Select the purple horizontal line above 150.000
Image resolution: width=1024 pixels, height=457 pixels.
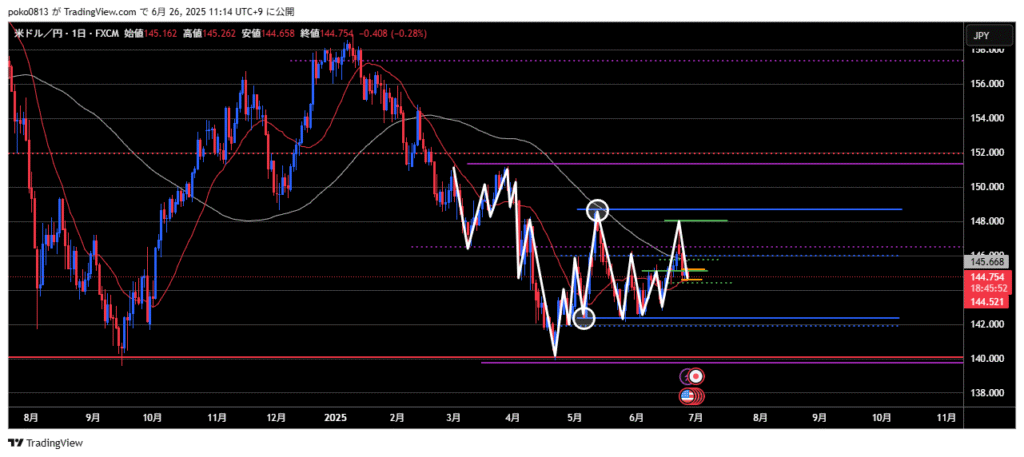(x=700, y=164)
